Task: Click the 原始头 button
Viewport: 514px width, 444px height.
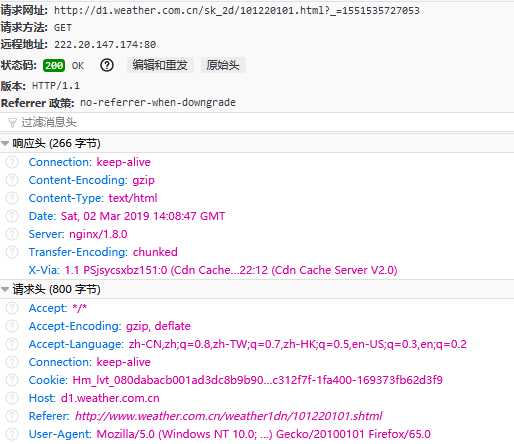Action: click(x=223, y=65)
